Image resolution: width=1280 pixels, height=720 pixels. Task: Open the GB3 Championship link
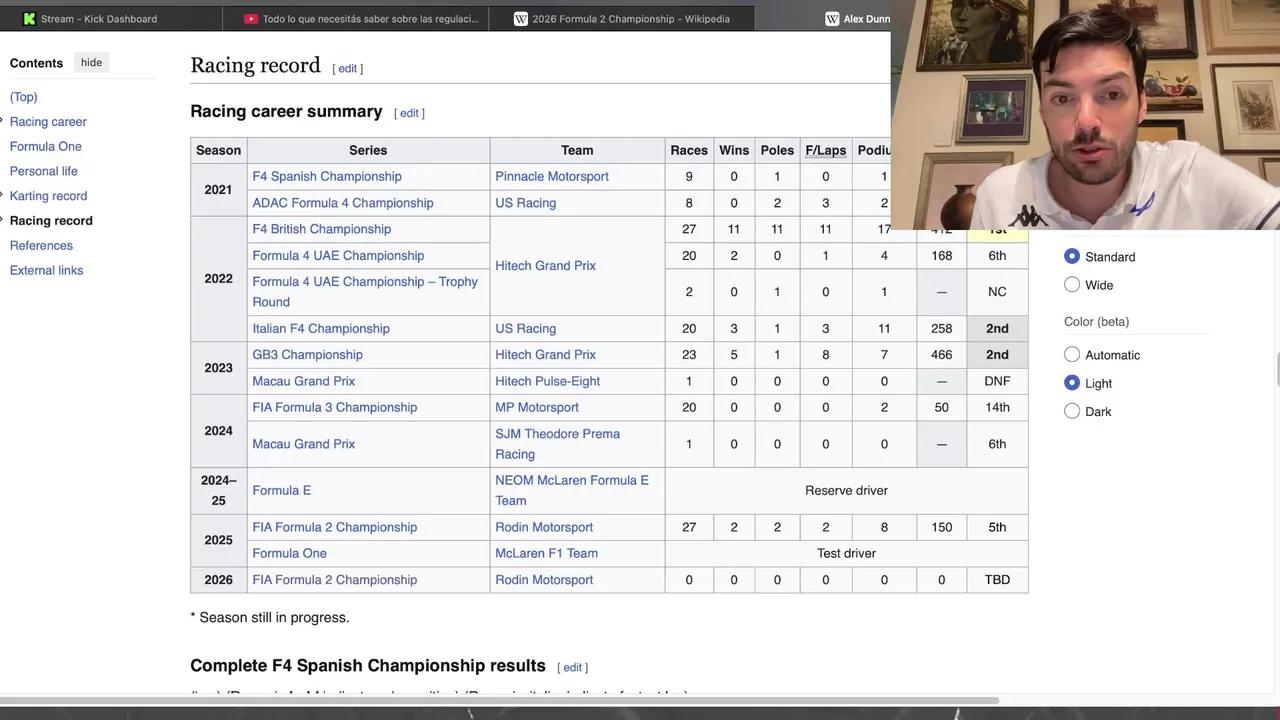pos(307,355)
